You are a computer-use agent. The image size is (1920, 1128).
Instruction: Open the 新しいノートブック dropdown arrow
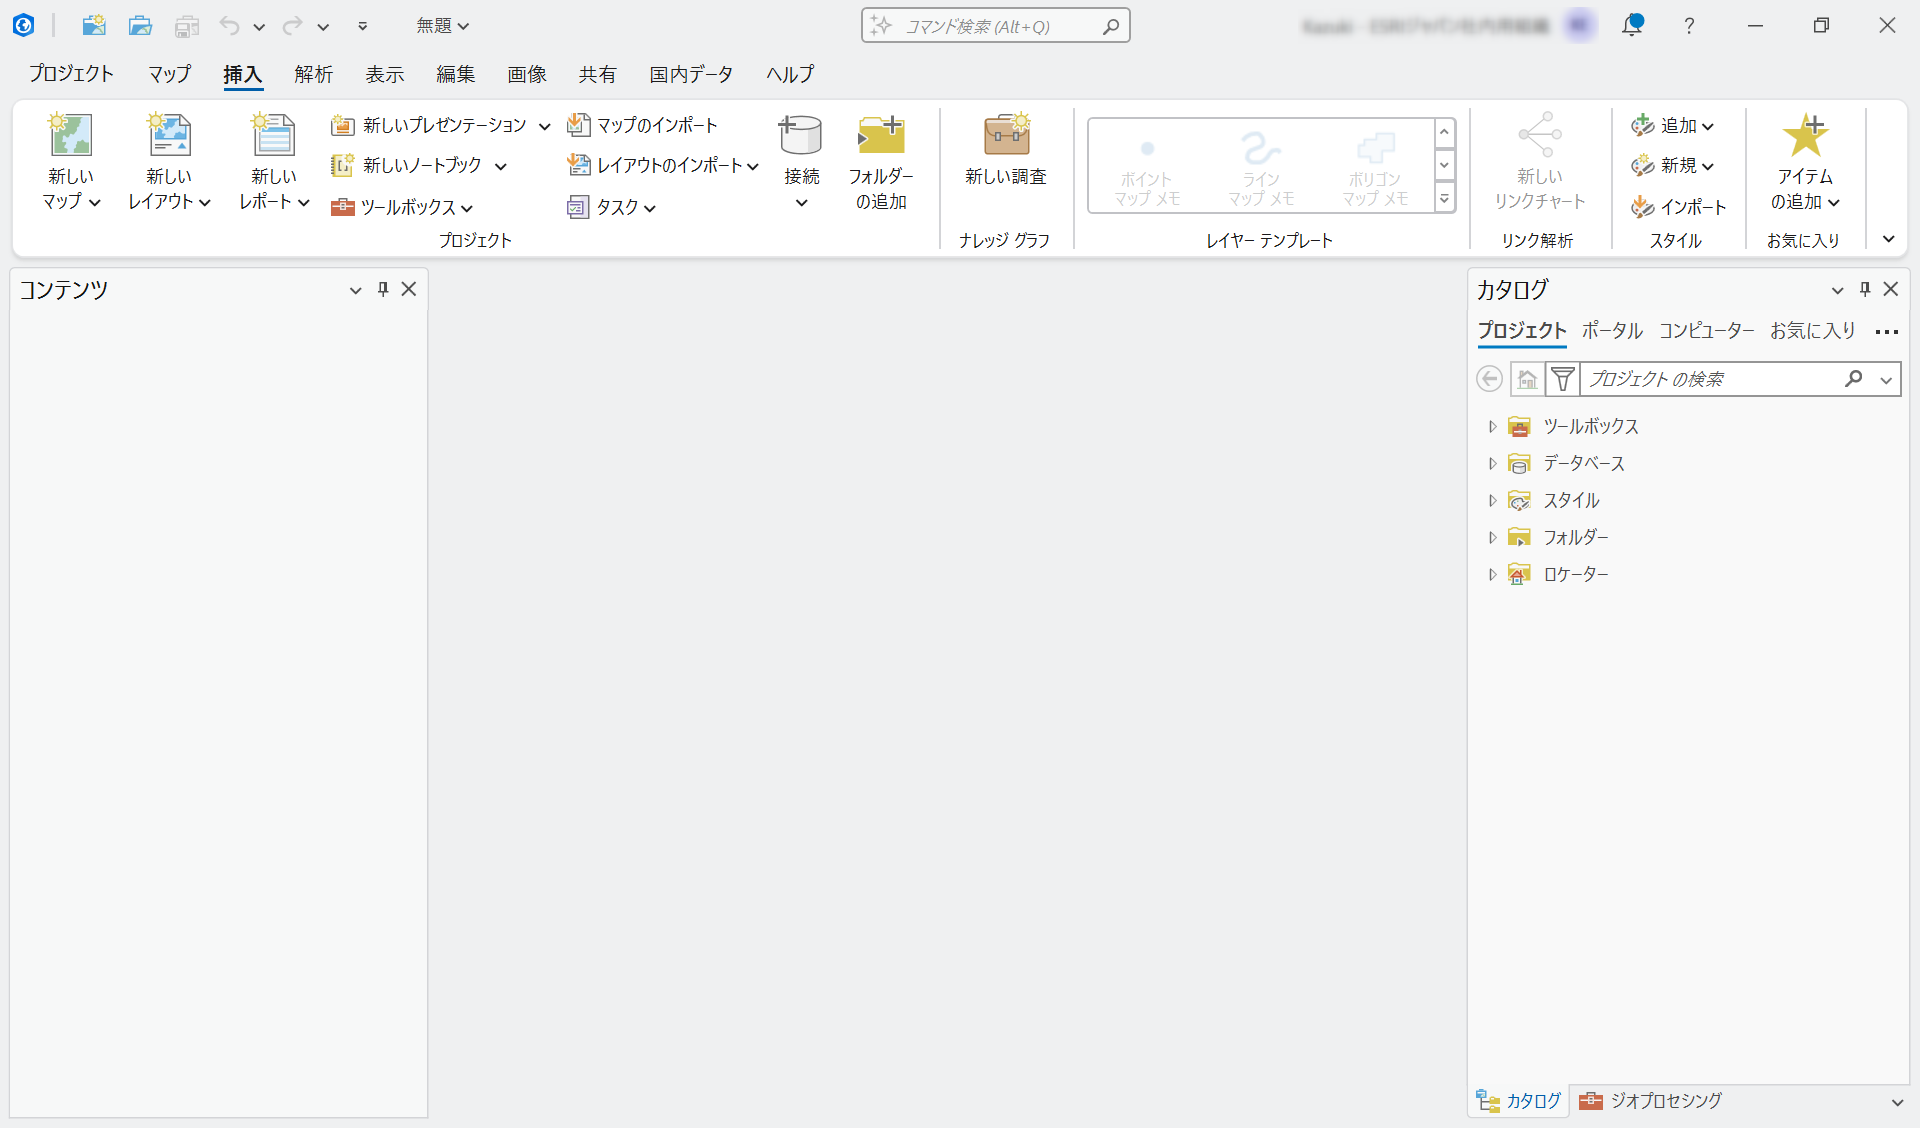(x=501, y=166)
